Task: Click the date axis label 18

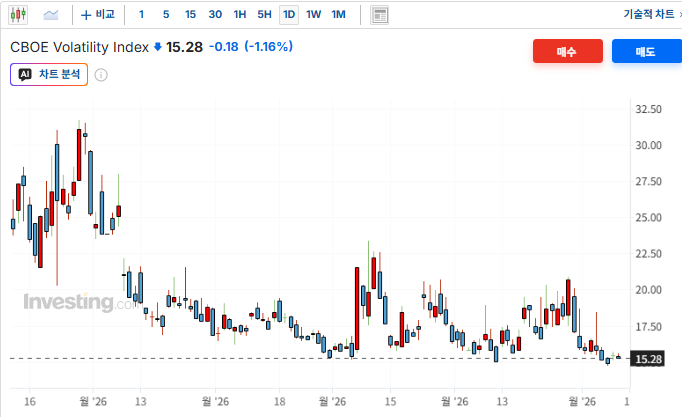Action: (x=279, y=401)
